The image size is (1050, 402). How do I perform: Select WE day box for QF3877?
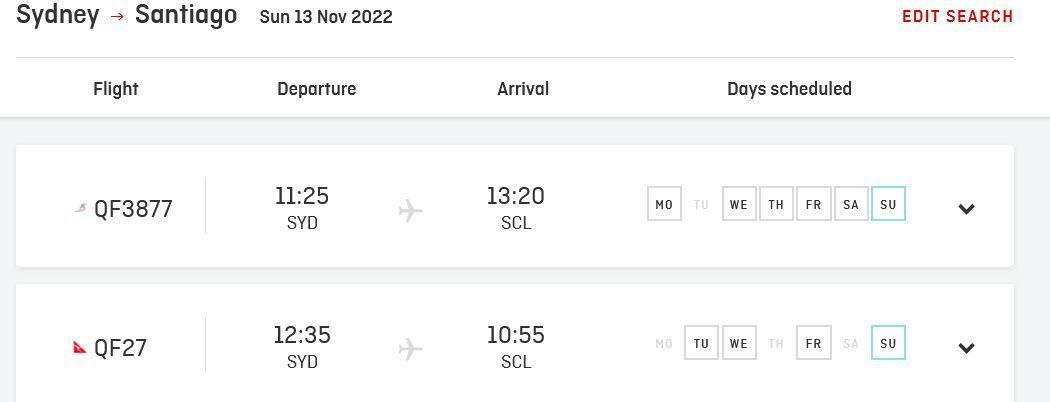tap(739, 204)
